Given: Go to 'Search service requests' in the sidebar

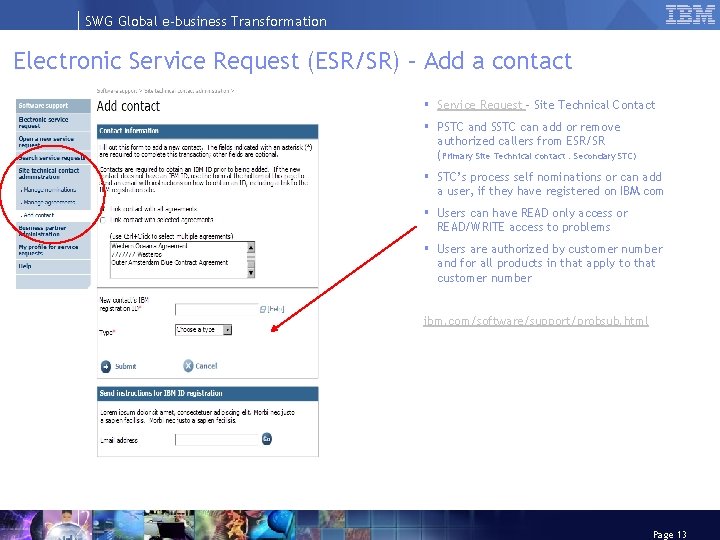Looking at the screenshot, I should coord(53,158).
